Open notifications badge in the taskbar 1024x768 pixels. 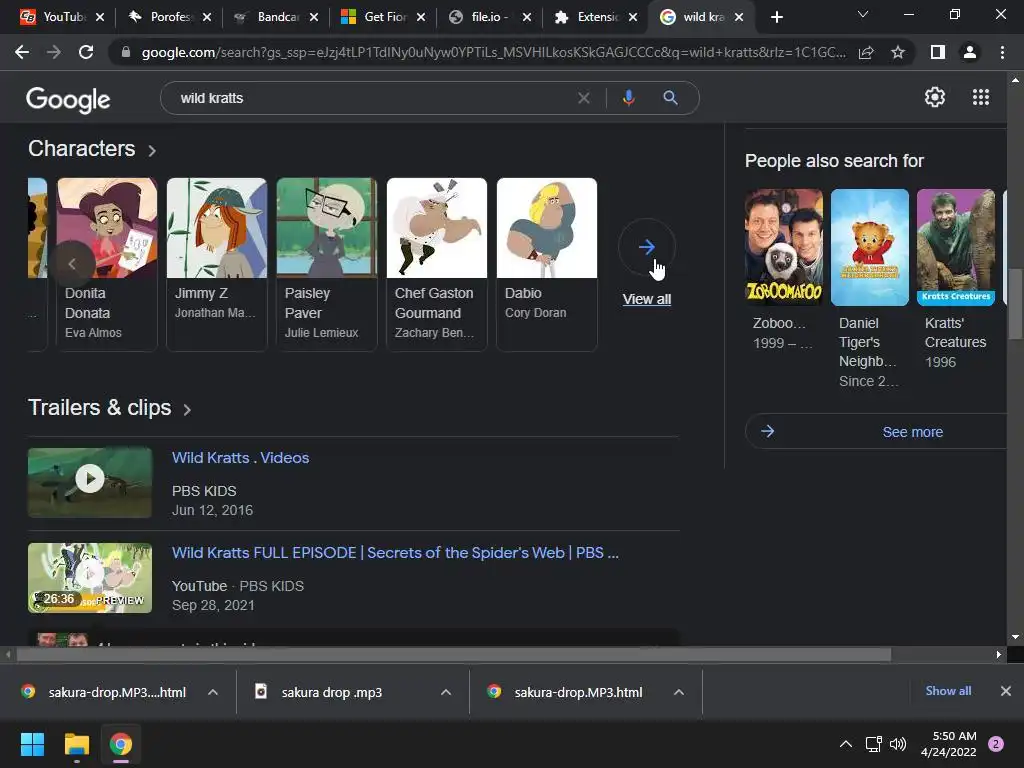coord(996,744)
